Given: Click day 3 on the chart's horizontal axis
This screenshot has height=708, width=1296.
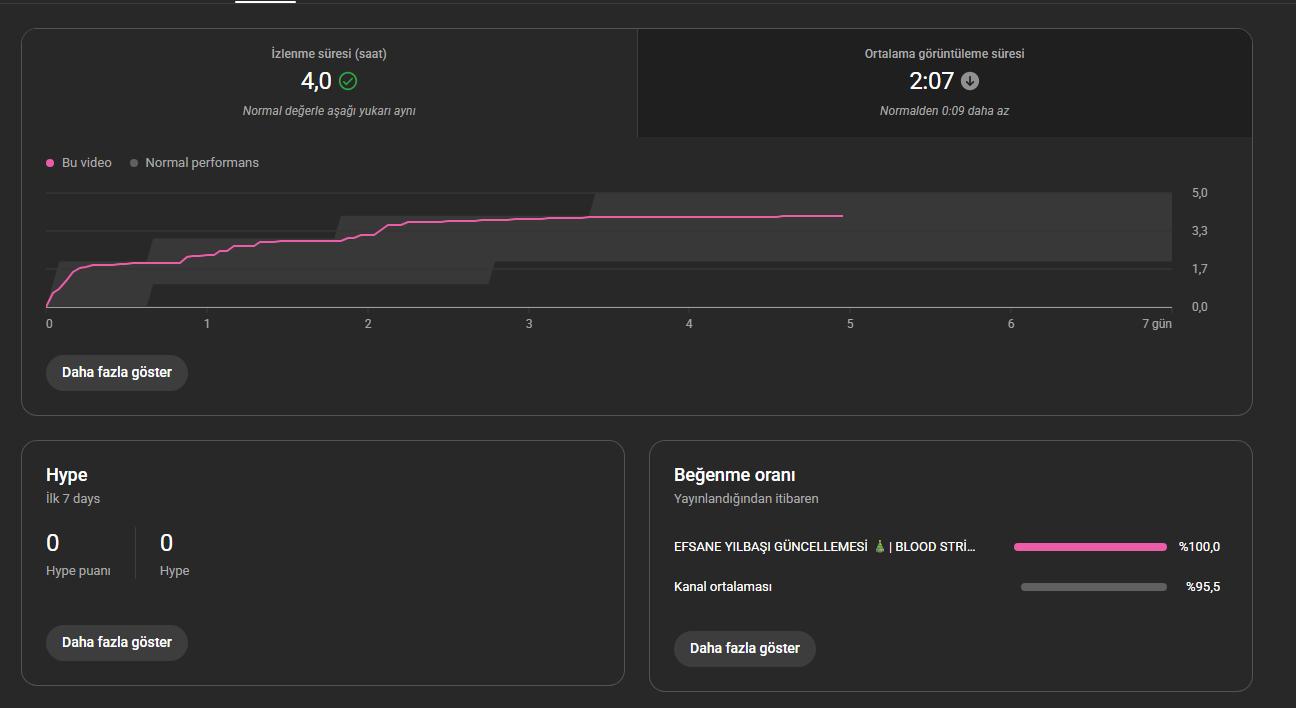Looking at the screenshot, I should pyautogui.click(x=529, y=324).
